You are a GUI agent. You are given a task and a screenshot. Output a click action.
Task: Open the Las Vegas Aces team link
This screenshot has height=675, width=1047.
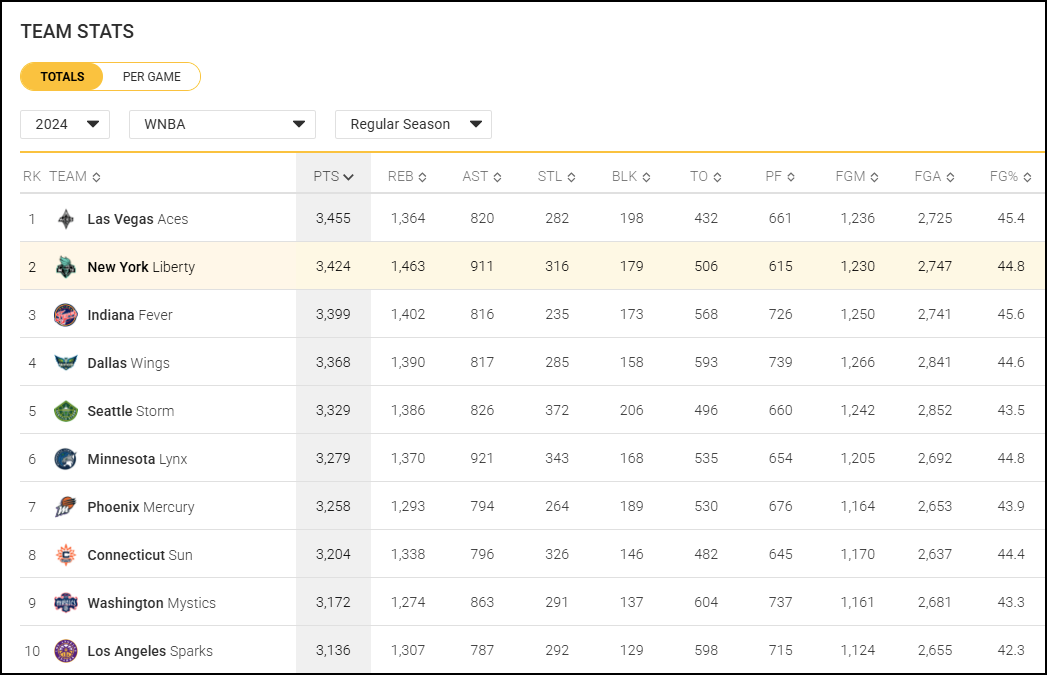(x=138, y=219)
